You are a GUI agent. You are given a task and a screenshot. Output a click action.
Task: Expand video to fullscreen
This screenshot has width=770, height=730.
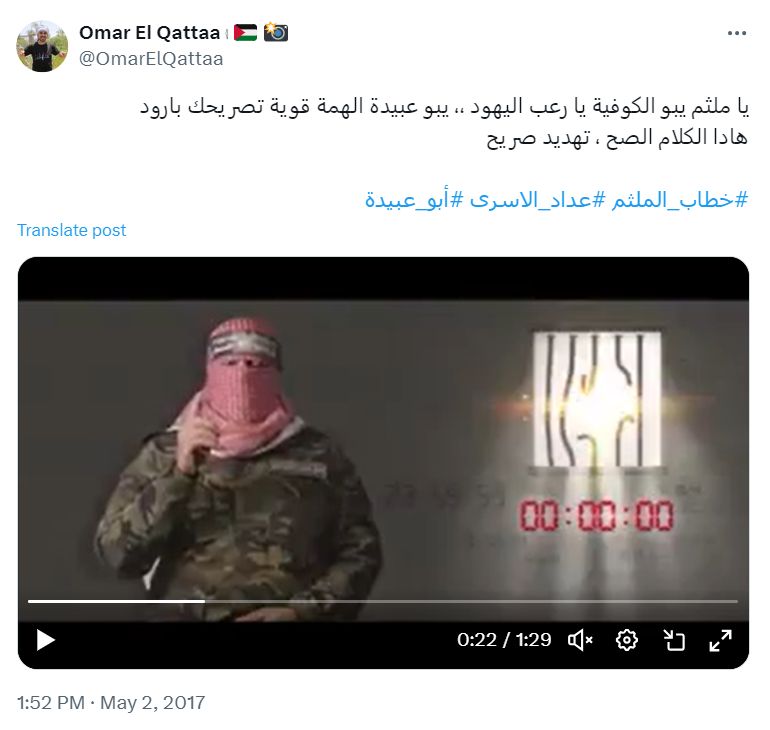tap(720, 640)
